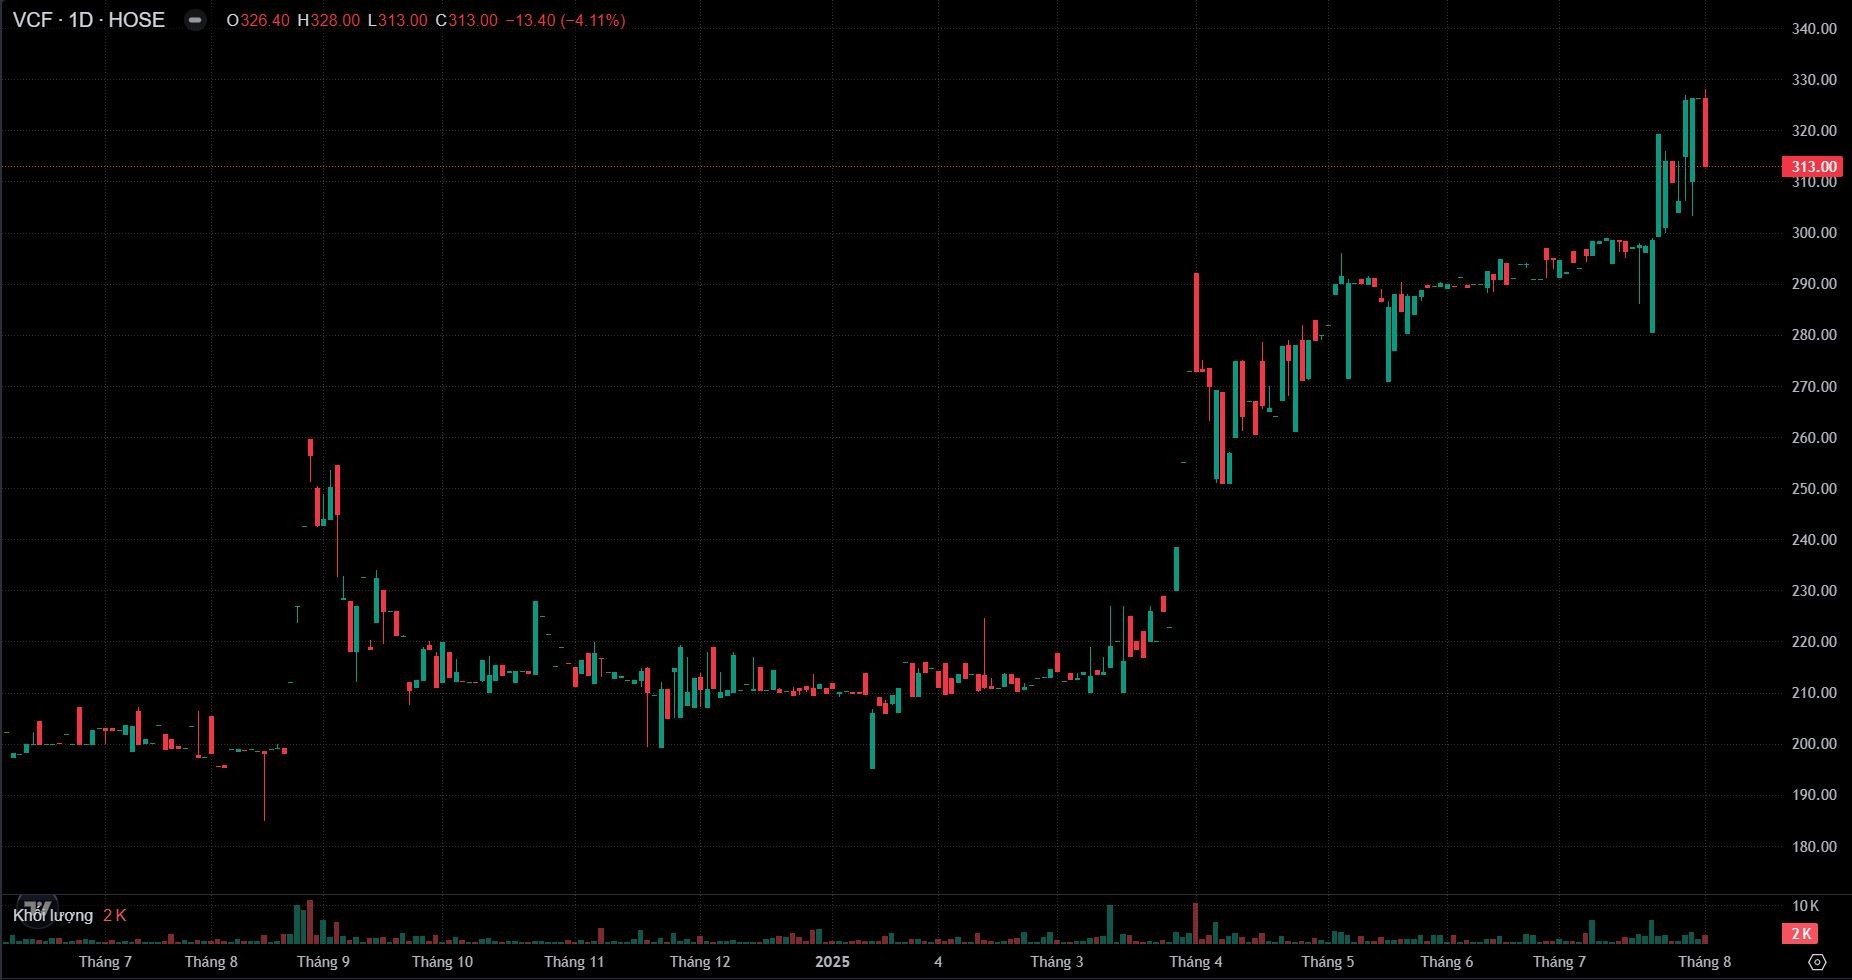
Task: Click the 260.00 level on price scale
Action: coord(1814,438)
